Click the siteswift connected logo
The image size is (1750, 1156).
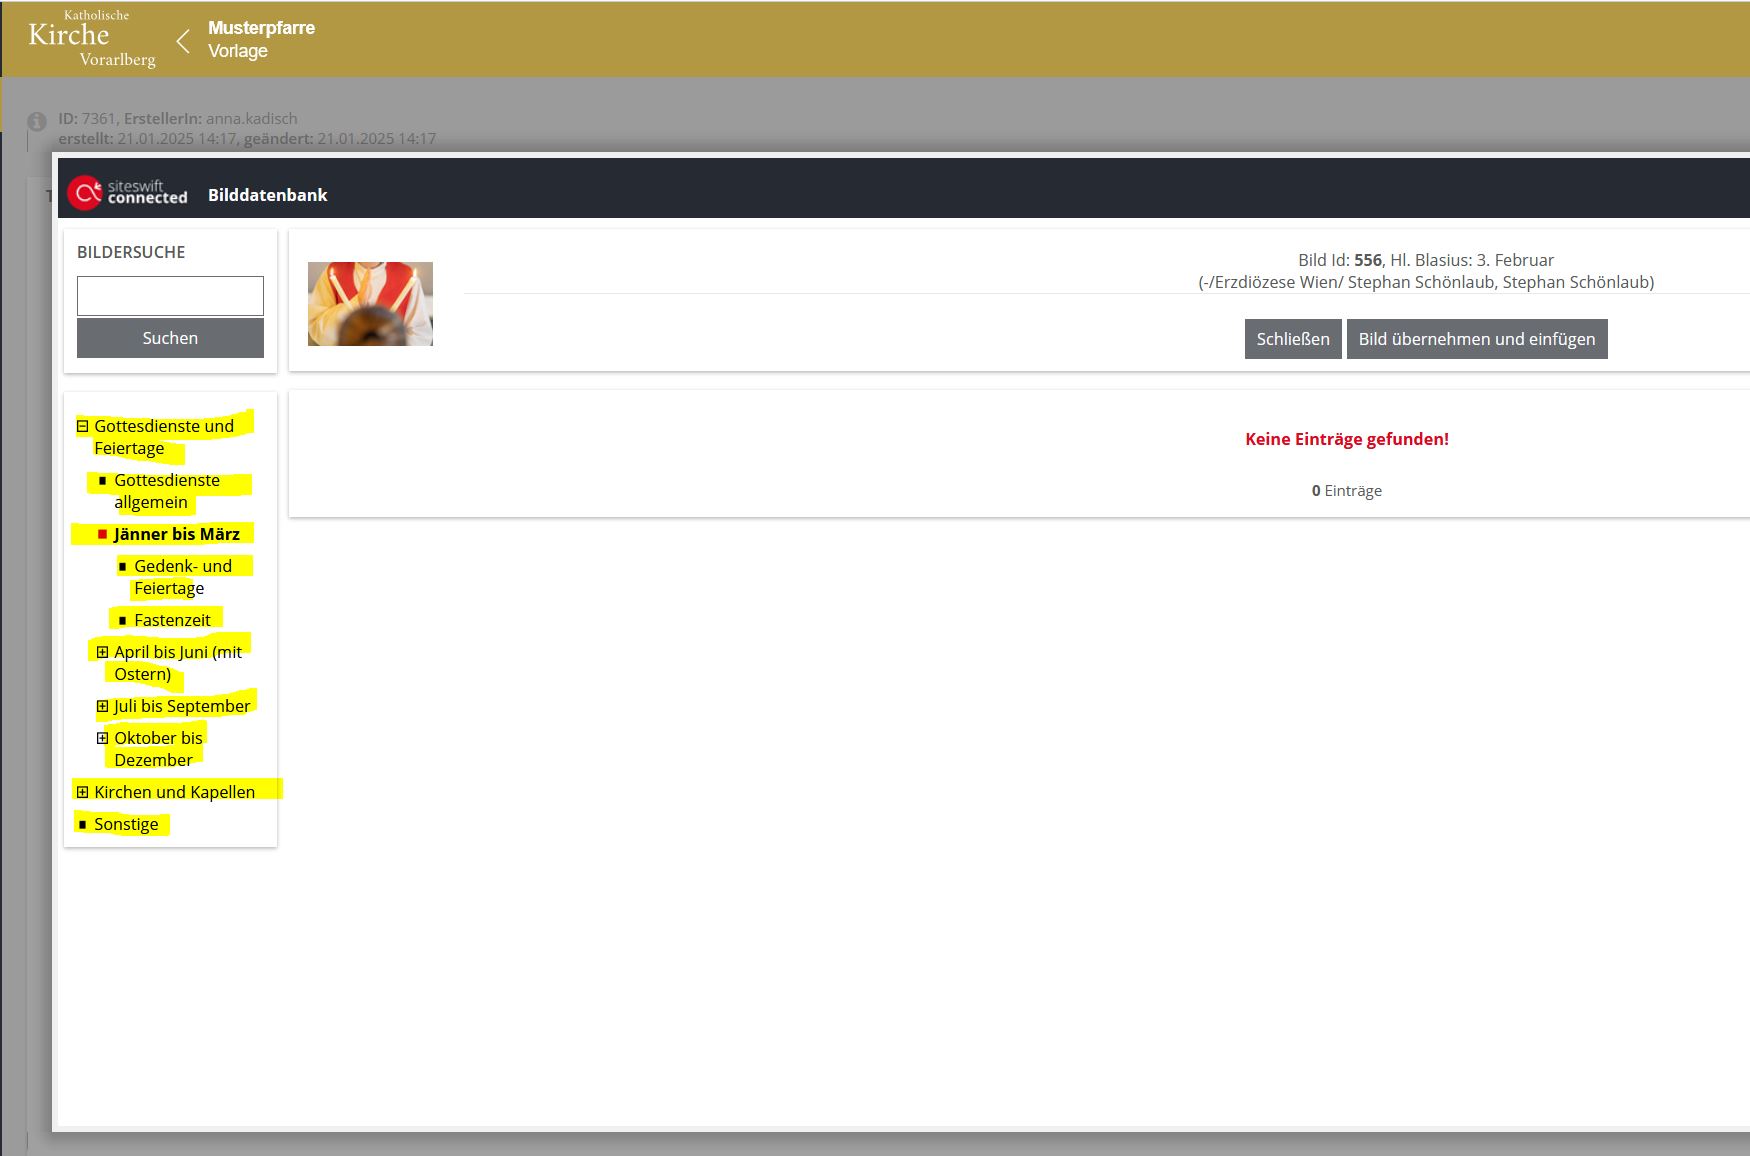[128, 192]
